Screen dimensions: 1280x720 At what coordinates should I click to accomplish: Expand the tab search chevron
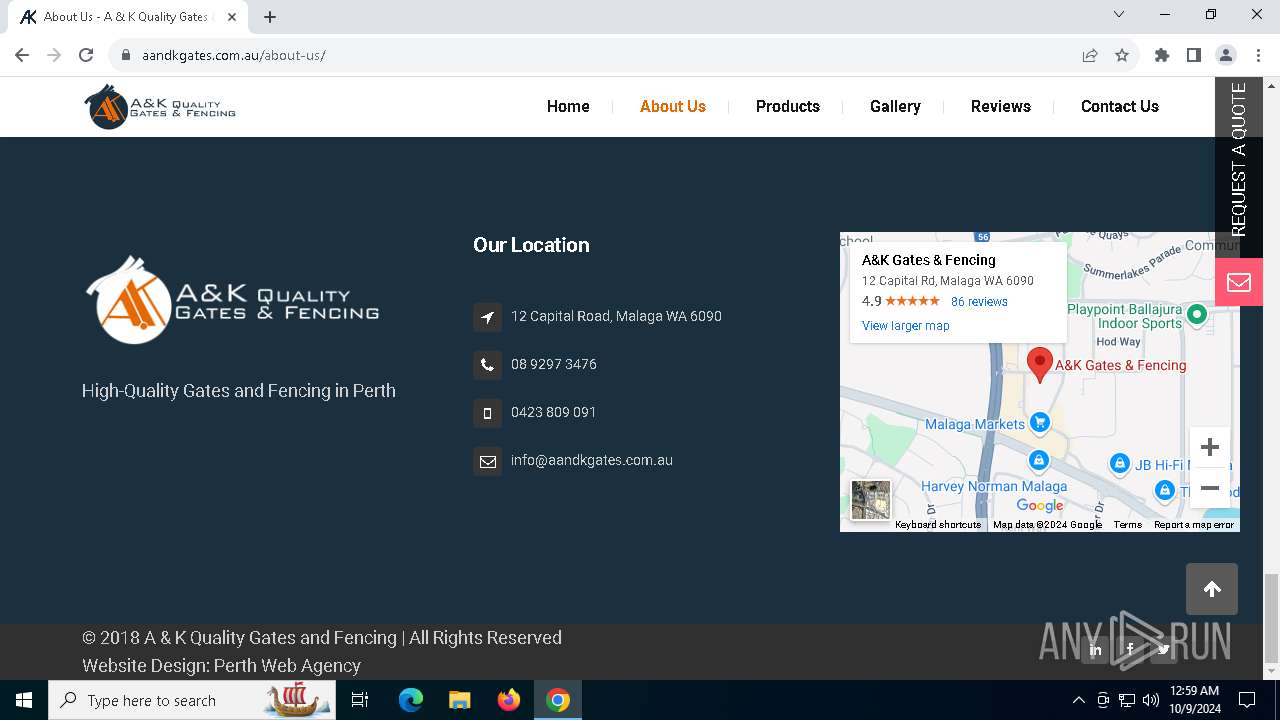pyautogui.click(x=1119, y=14)
